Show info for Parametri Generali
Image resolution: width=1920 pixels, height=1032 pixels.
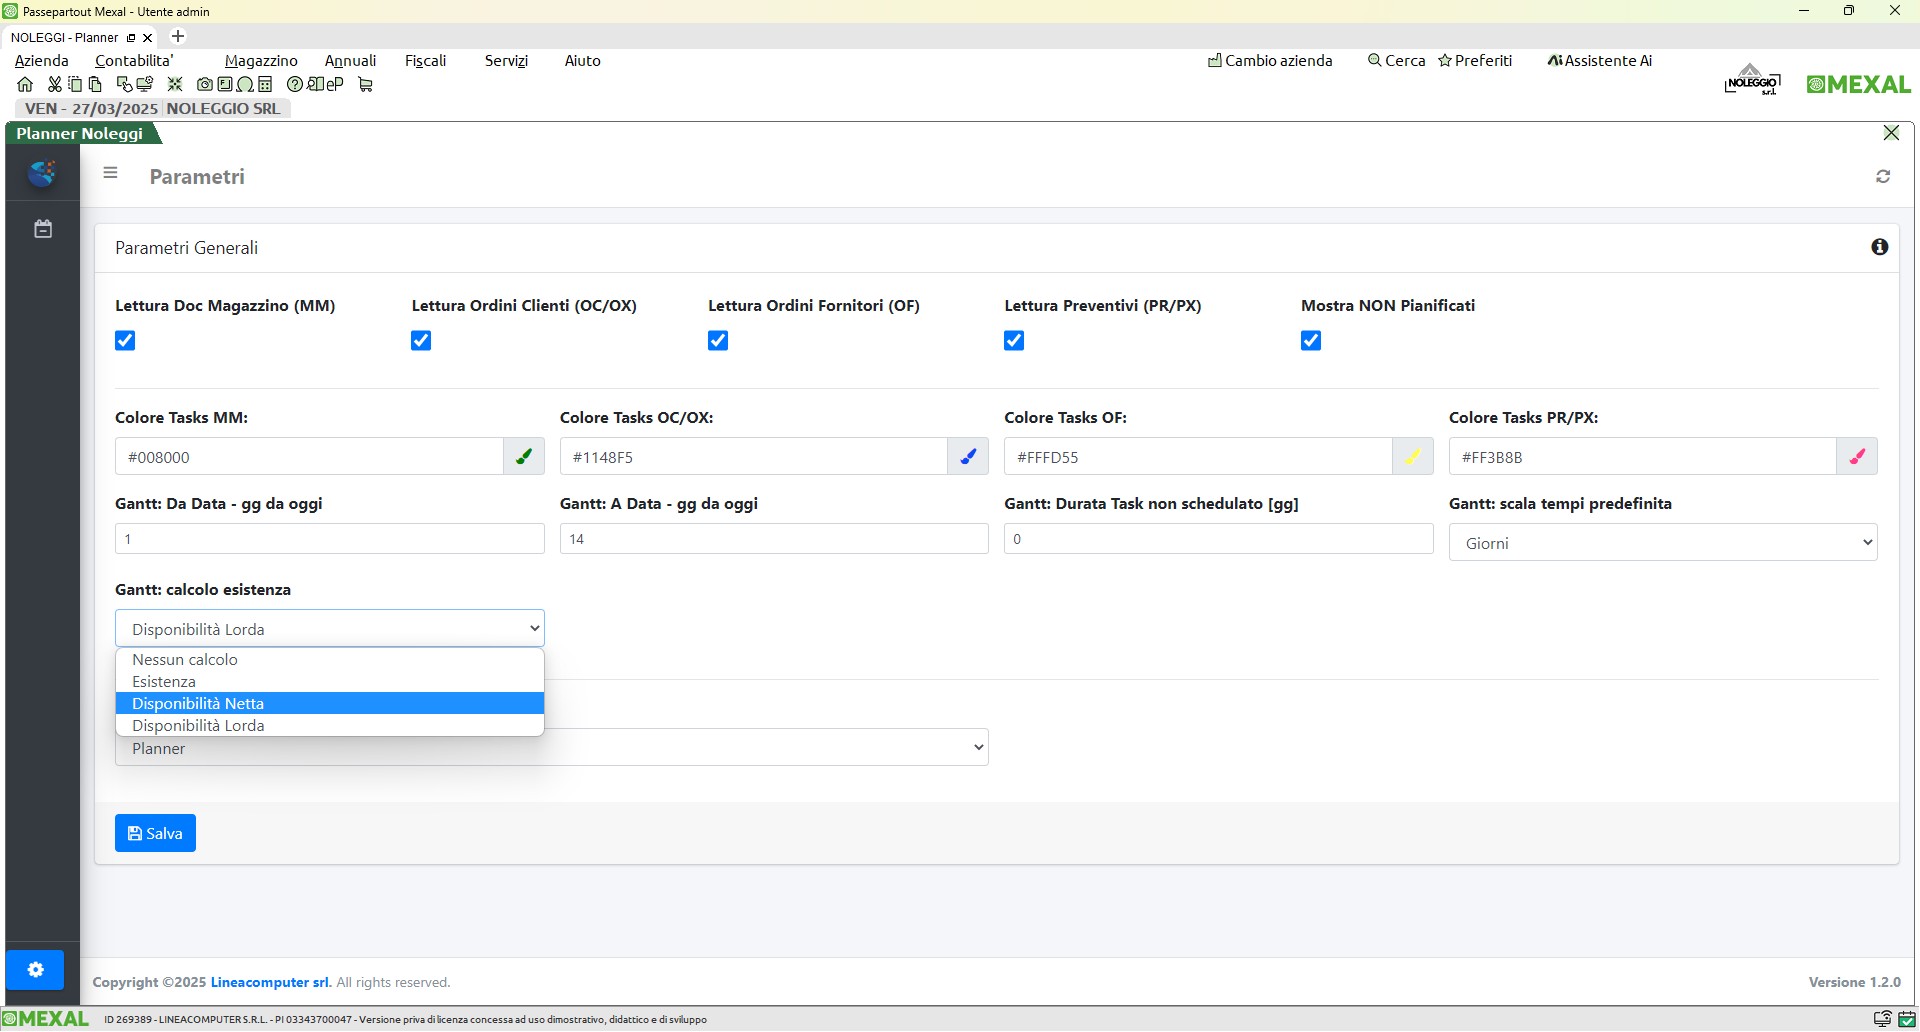pos(1880,247)
